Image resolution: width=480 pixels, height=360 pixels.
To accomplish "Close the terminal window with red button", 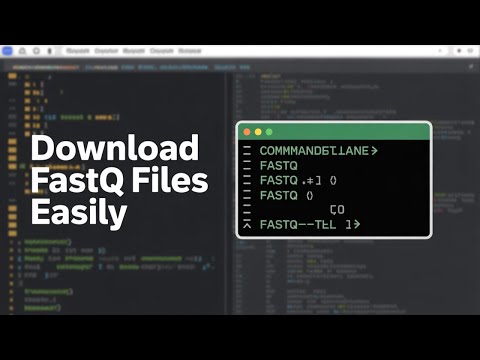I will tap(247, 132).
